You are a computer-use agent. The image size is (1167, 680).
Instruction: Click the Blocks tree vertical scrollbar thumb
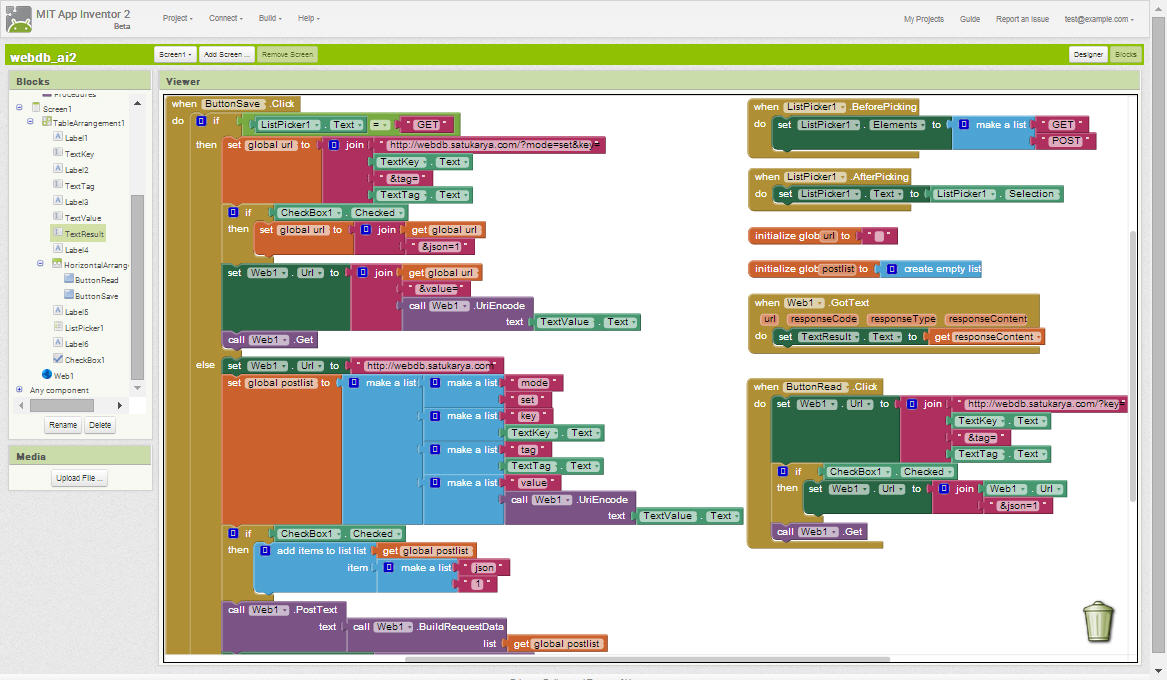(x=137, y=287)
